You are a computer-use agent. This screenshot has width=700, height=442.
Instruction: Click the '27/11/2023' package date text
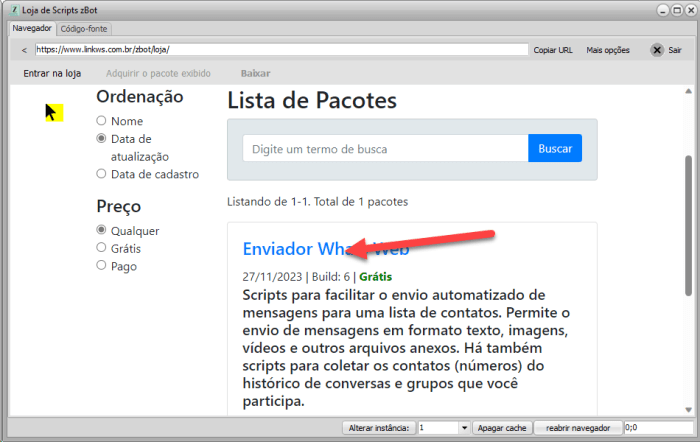272,277
